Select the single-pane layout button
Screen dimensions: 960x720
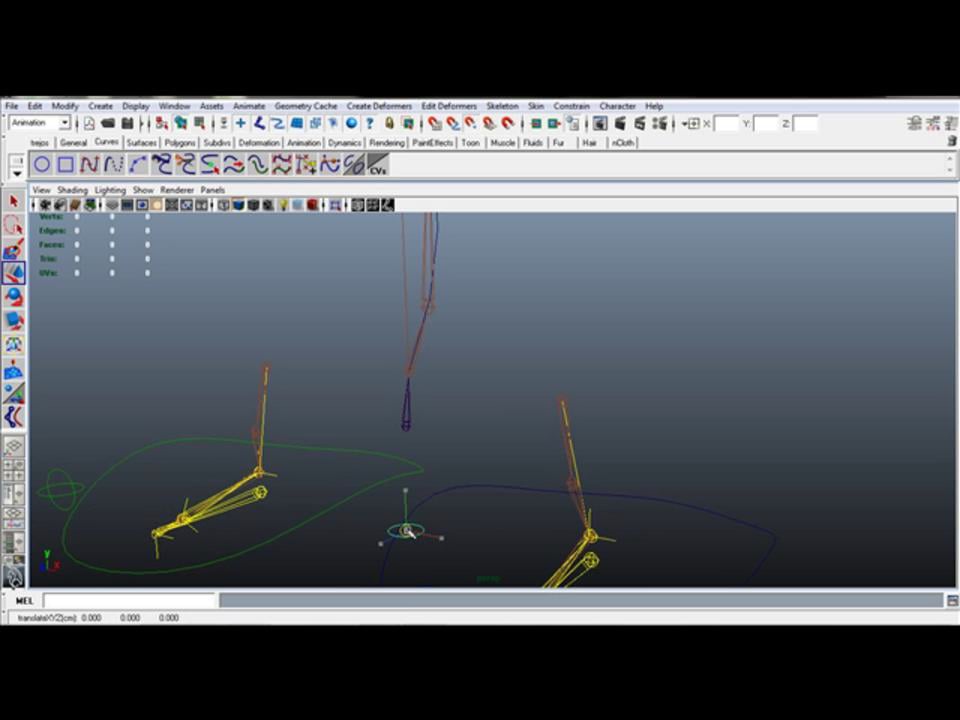13,446
